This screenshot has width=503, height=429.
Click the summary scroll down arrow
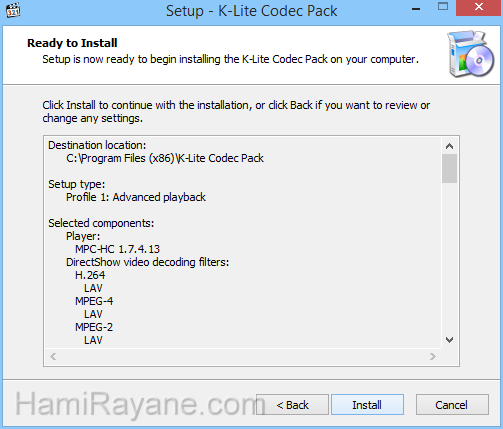[x=449, y=340]
